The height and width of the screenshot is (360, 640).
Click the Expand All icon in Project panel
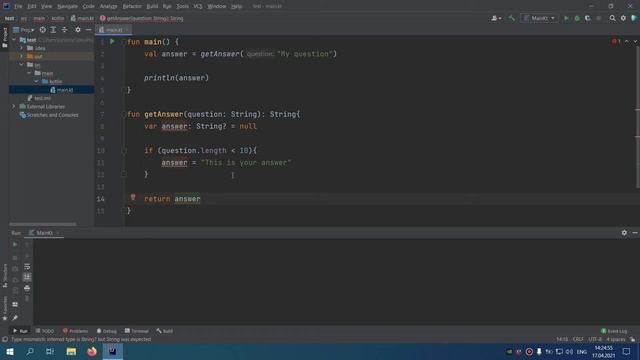tap(53, 30)
